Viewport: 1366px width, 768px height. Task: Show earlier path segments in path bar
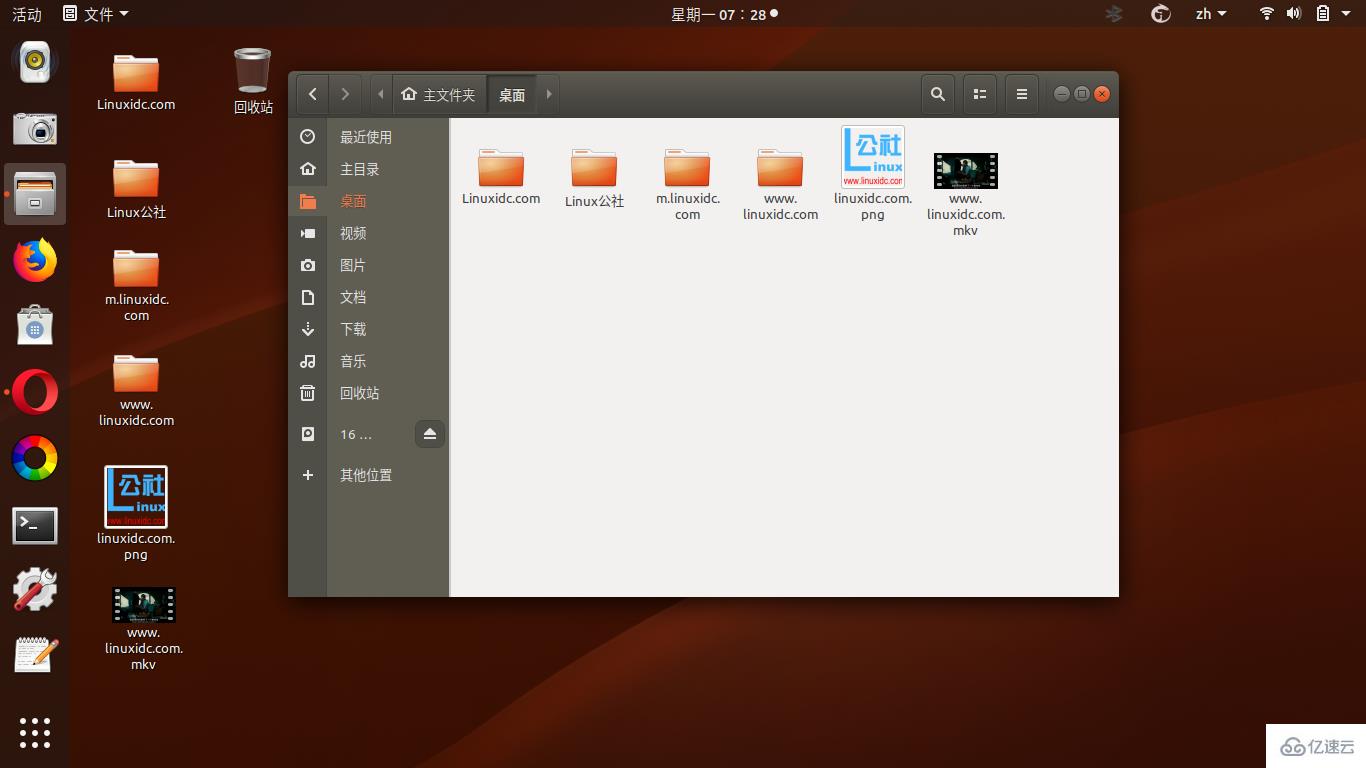(x=381, y=94)
